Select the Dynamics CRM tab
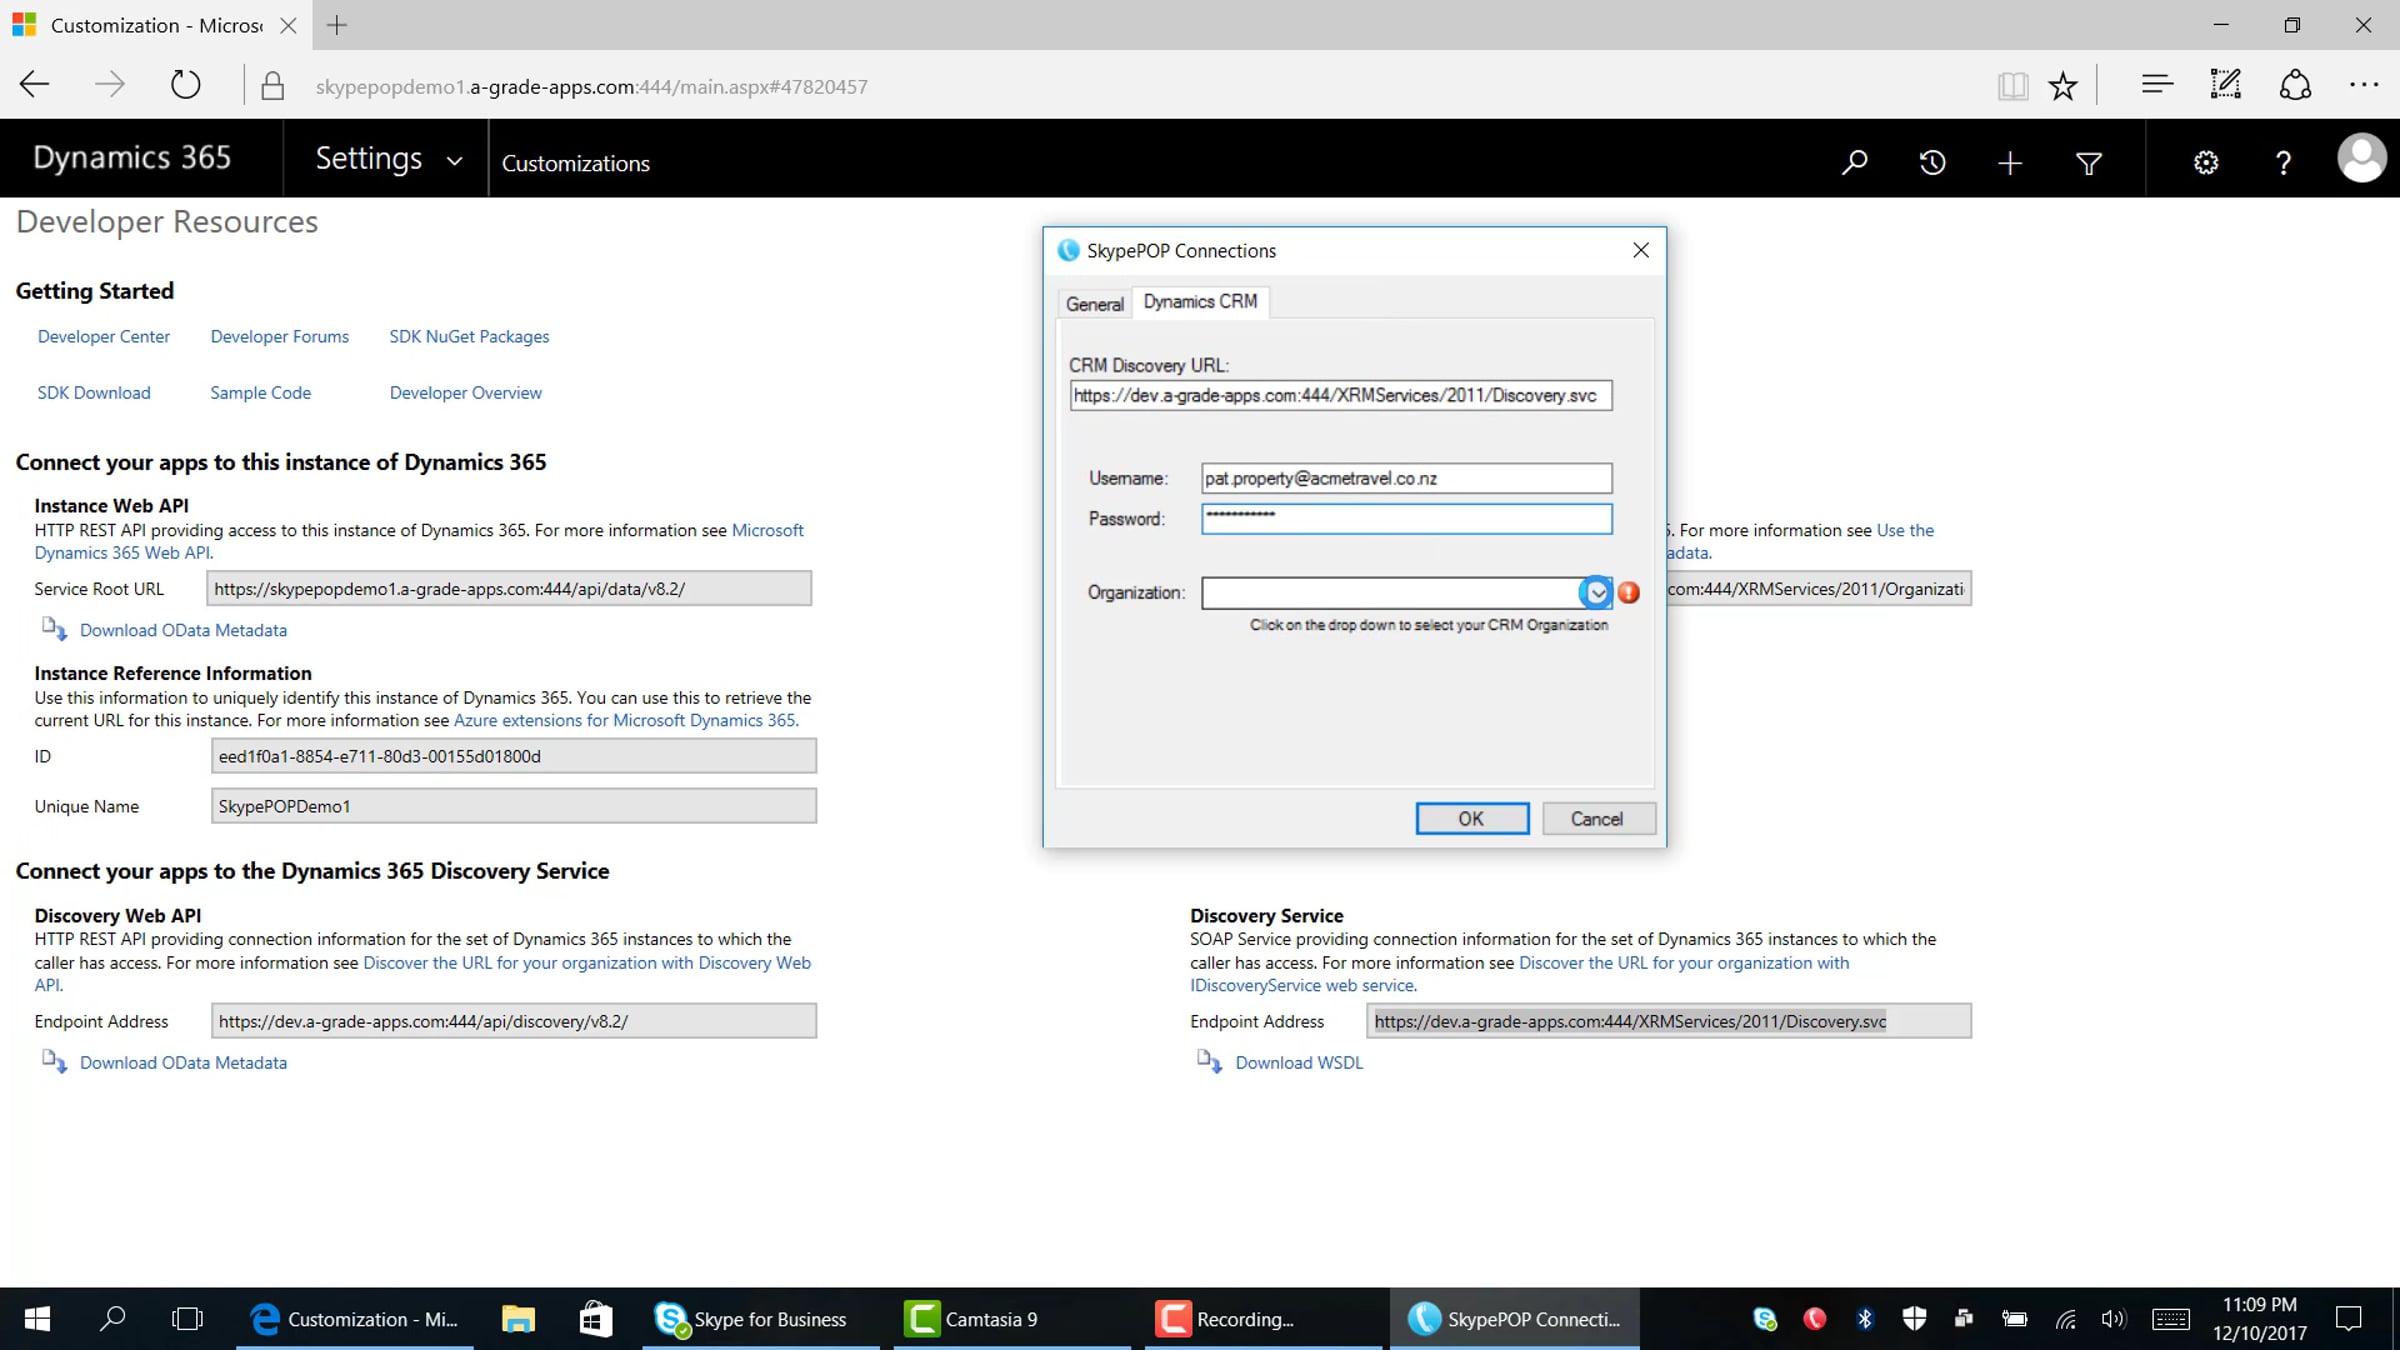The width and height of the screenshot is (2400, 1350). pos(1200,301)
